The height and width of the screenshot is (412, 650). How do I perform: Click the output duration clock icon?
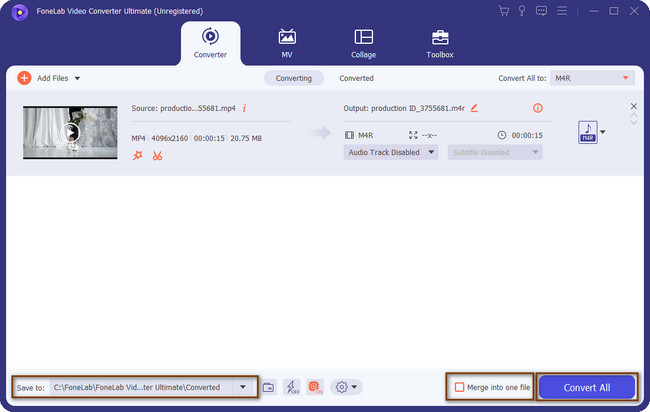502,135
